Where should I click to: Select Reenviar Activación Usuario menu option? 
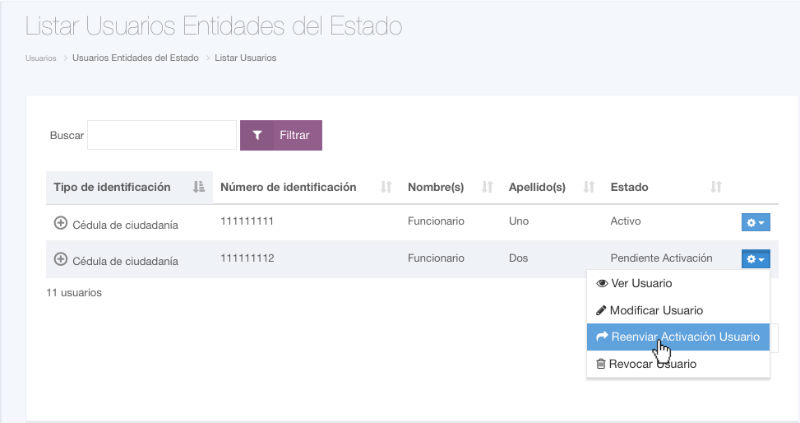(677, 337)
